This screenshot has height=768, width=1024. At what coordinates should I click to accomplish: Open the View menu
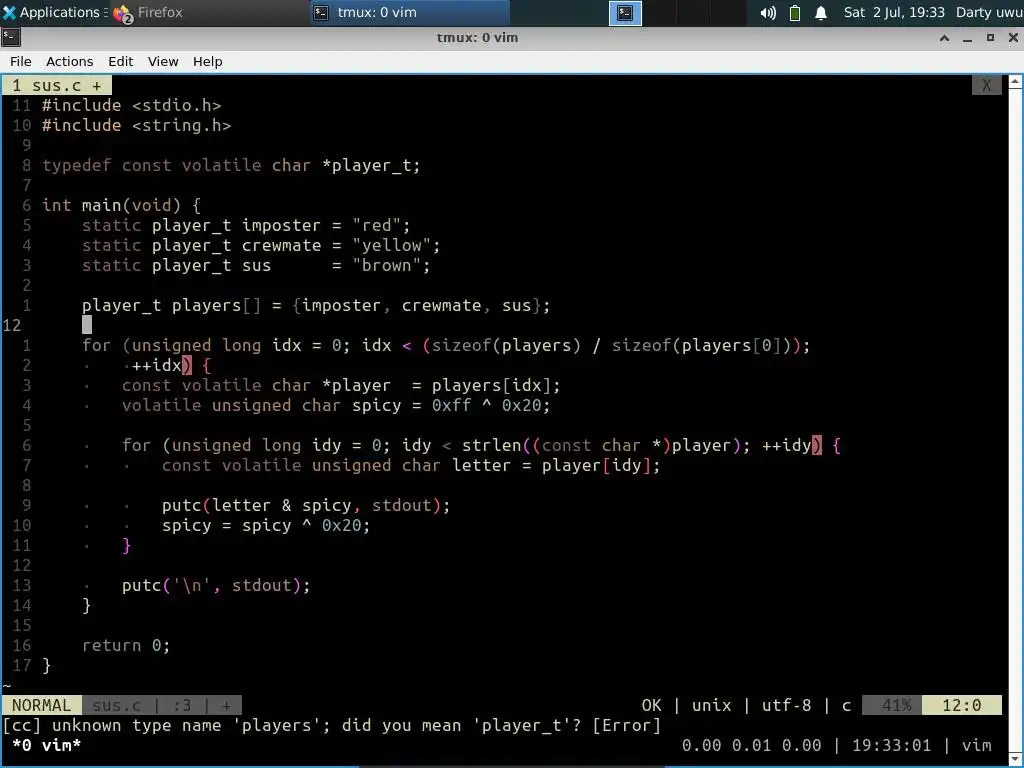tap(163, 61)
